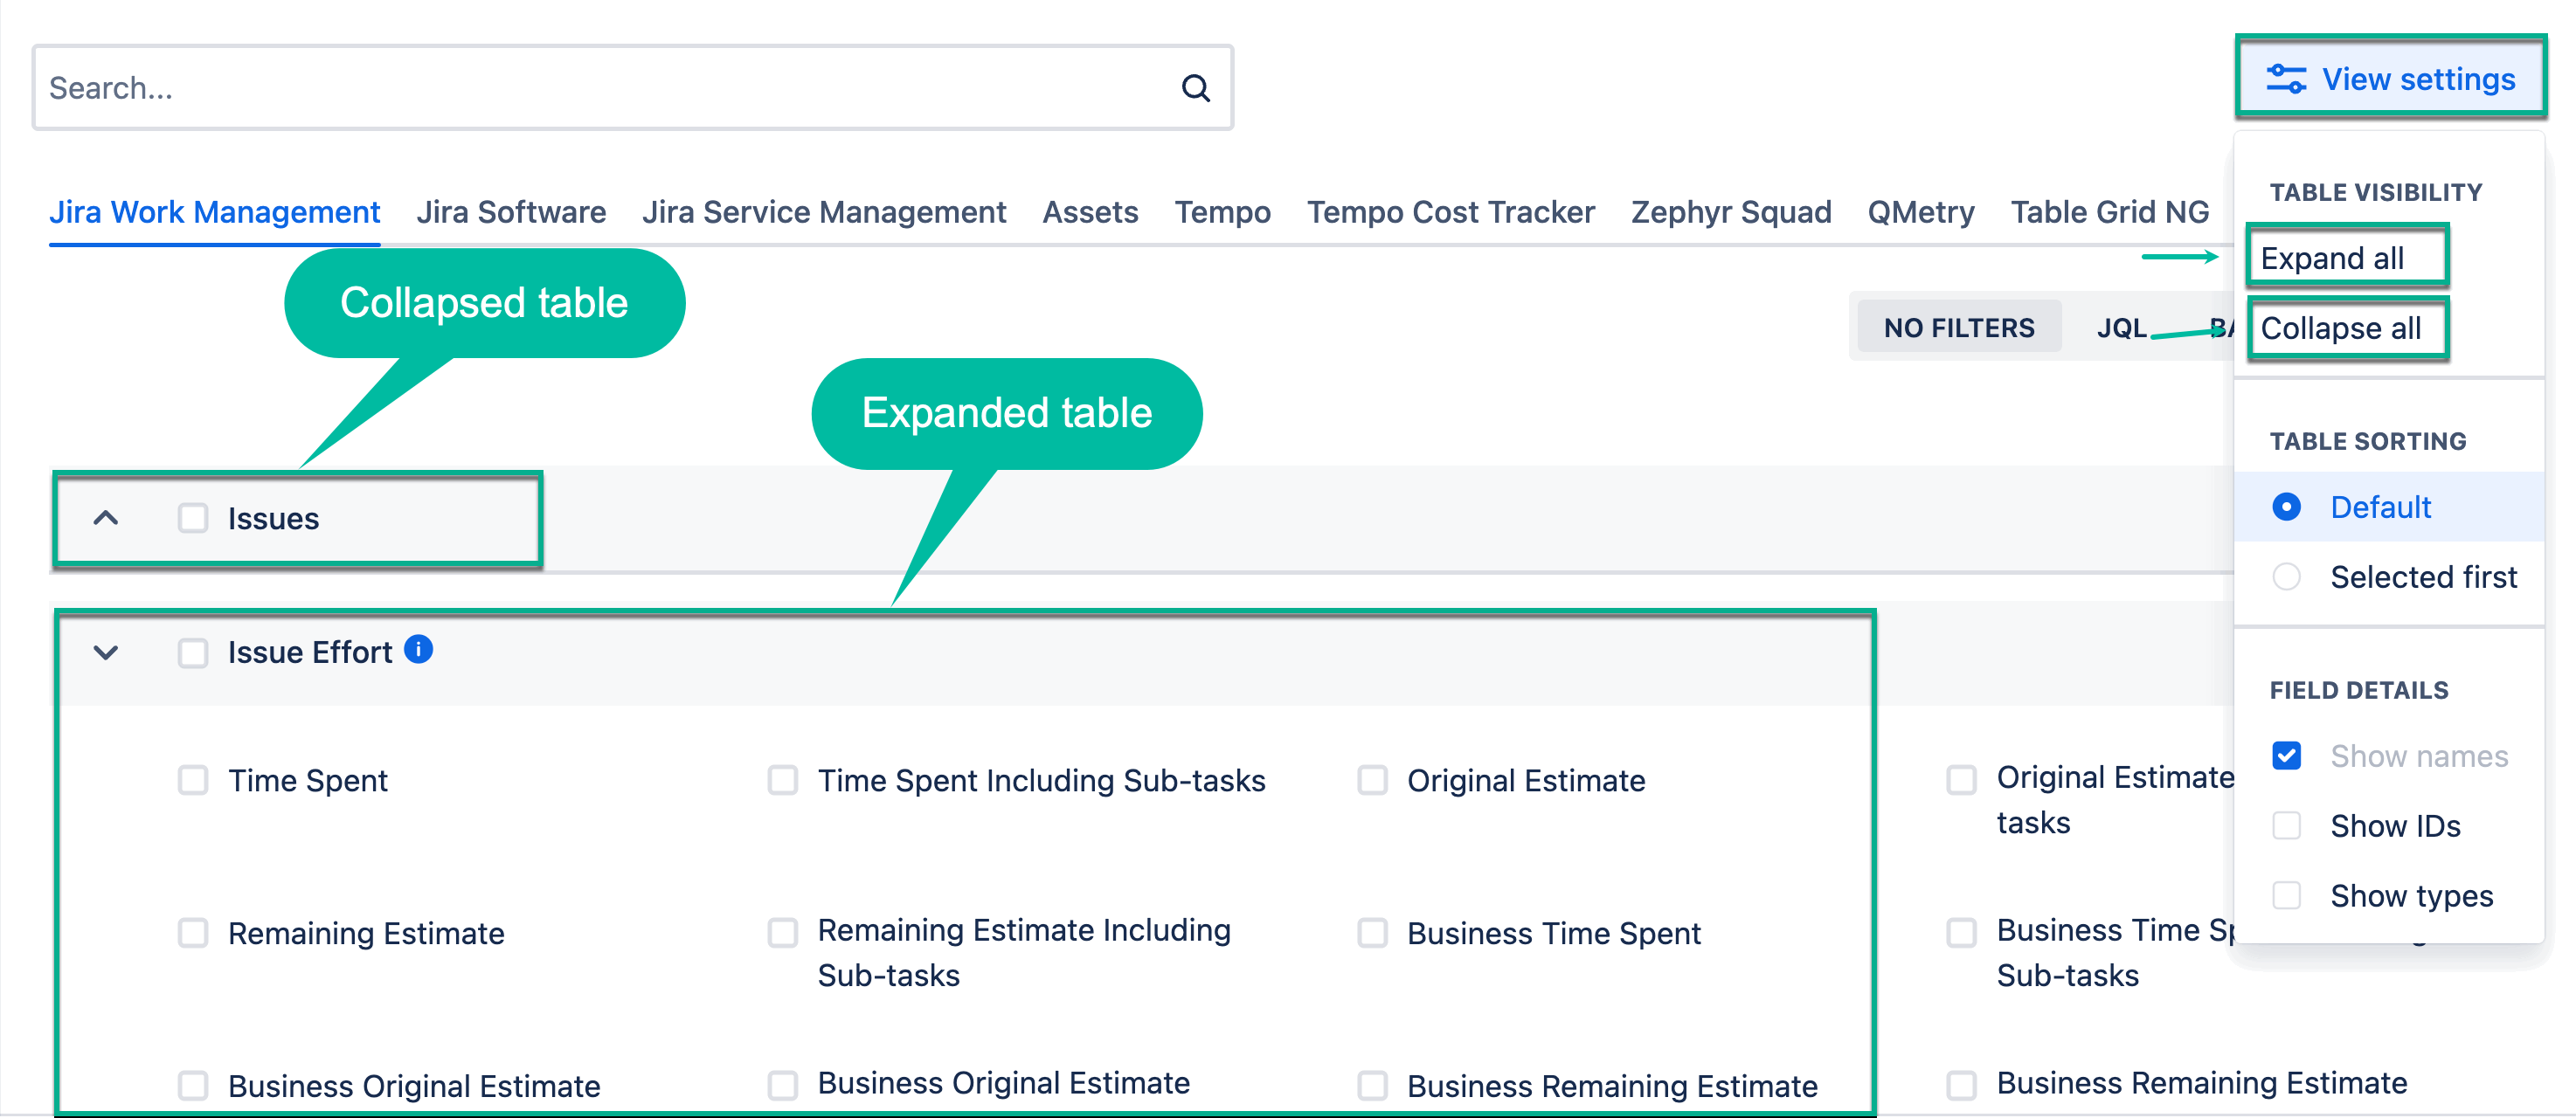
Task: Click Collapse all option
Action: point(2340,328)
